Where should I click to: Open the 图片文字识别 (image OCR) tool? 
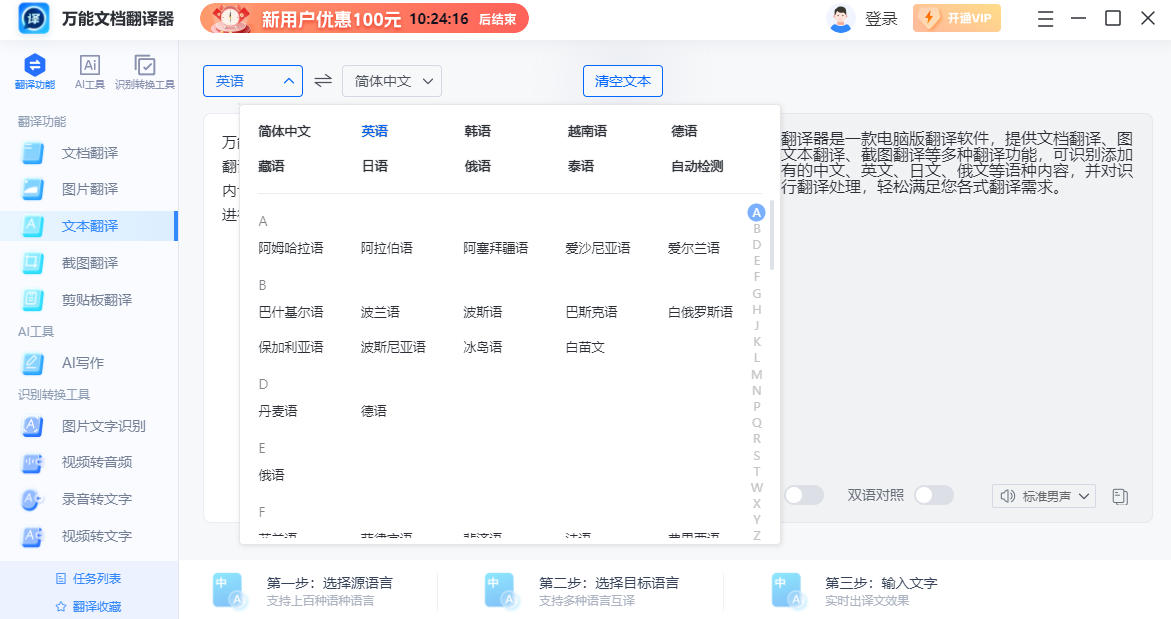72,426
